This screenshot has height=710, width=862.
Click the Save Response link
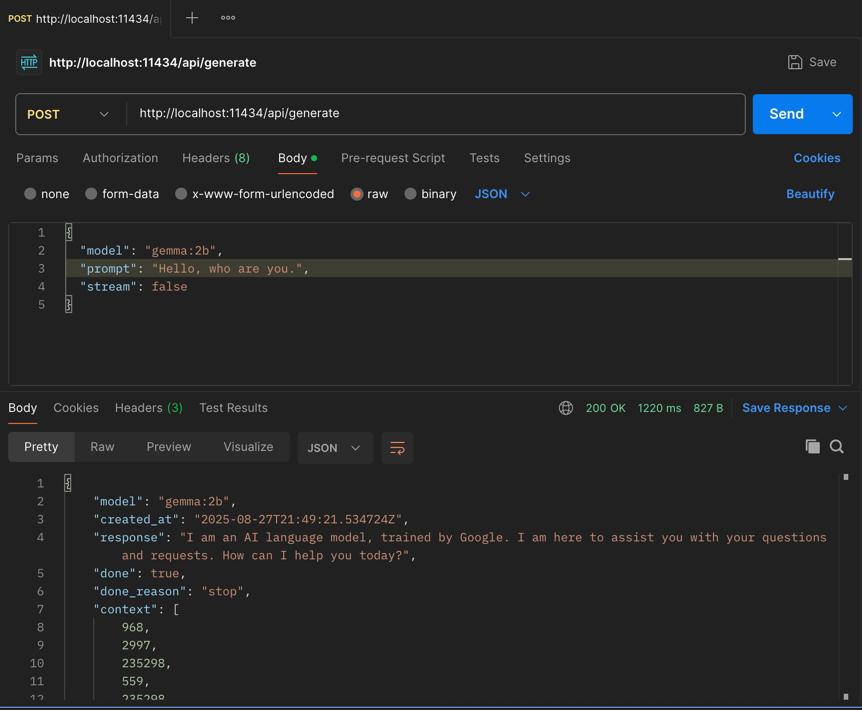pos(786,408)
